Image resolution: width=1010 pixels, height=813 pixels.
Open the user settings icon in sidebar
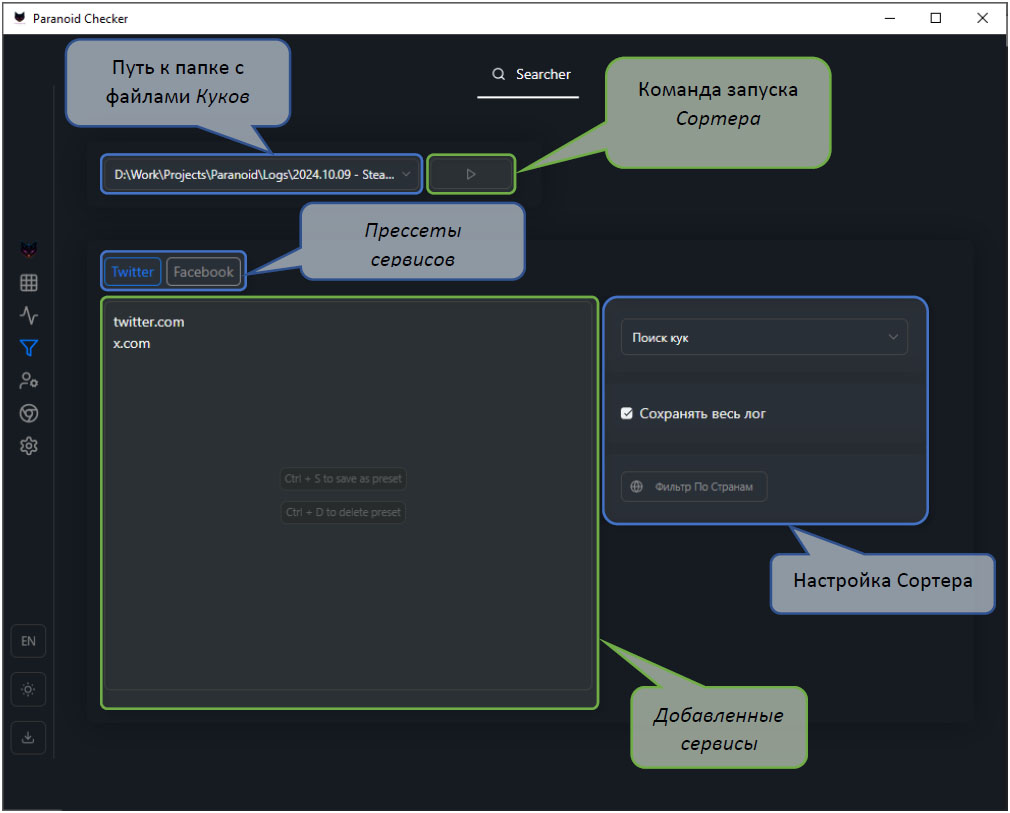(x=29, y=381)
